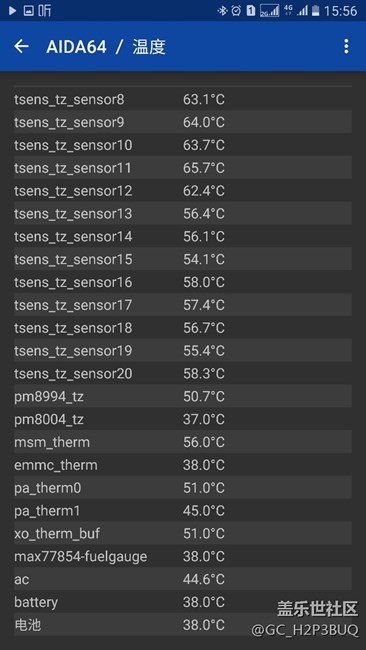Tap the pm8994_tz temperature row
Screen dimensions: 366x650
tap(183, 396)
